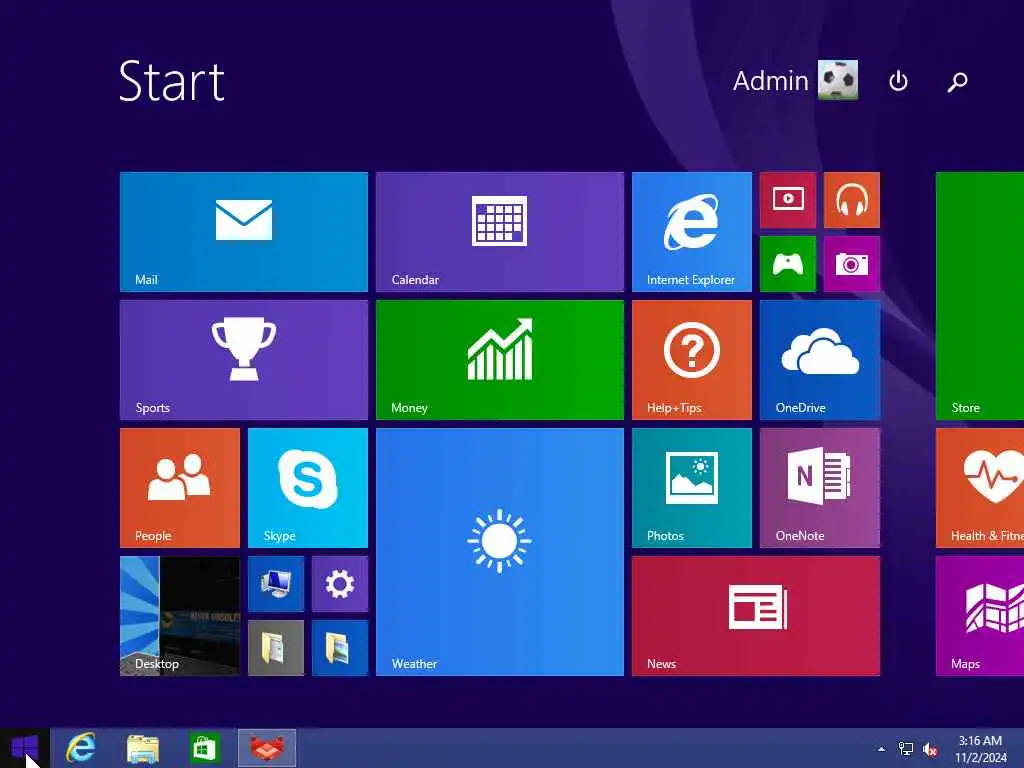Image resolution: width=1024 pixels, height=768 pixels.
Task: Open the Camera tile
Action: 852,264
